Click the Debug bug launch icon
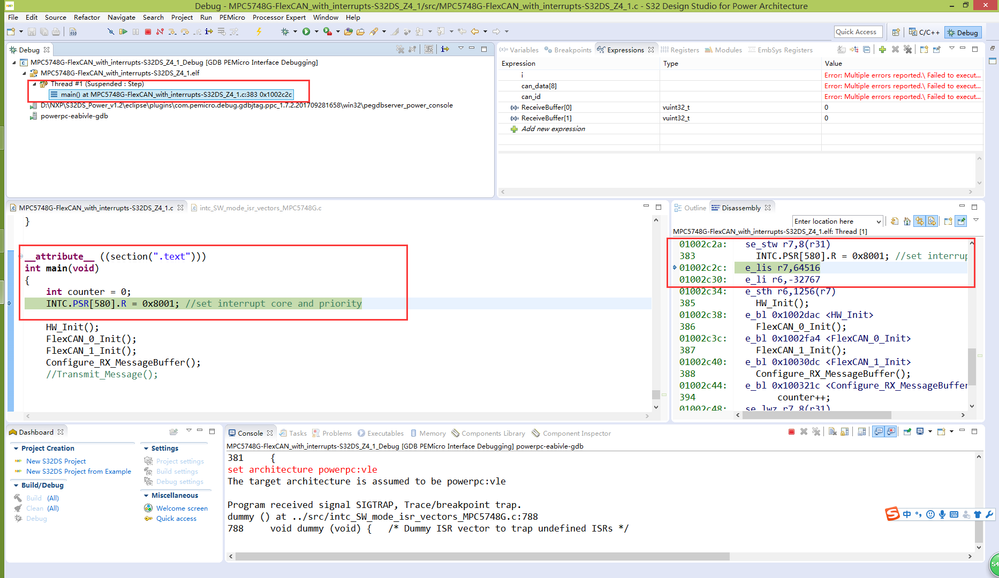This screenshot has height=578, width=999. [285, 31]
